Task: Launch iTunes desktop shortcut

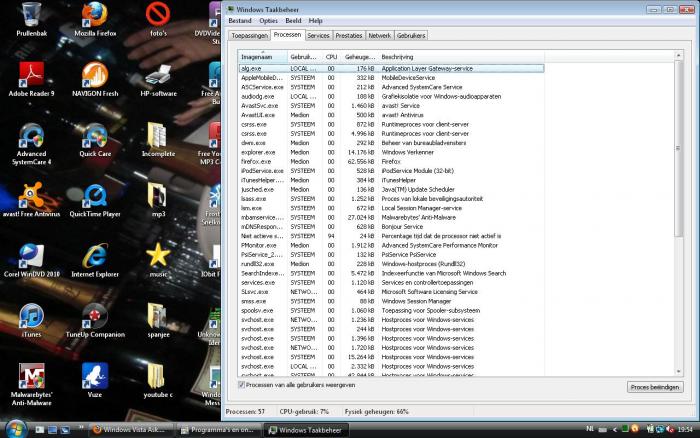Action: [31, 320]
